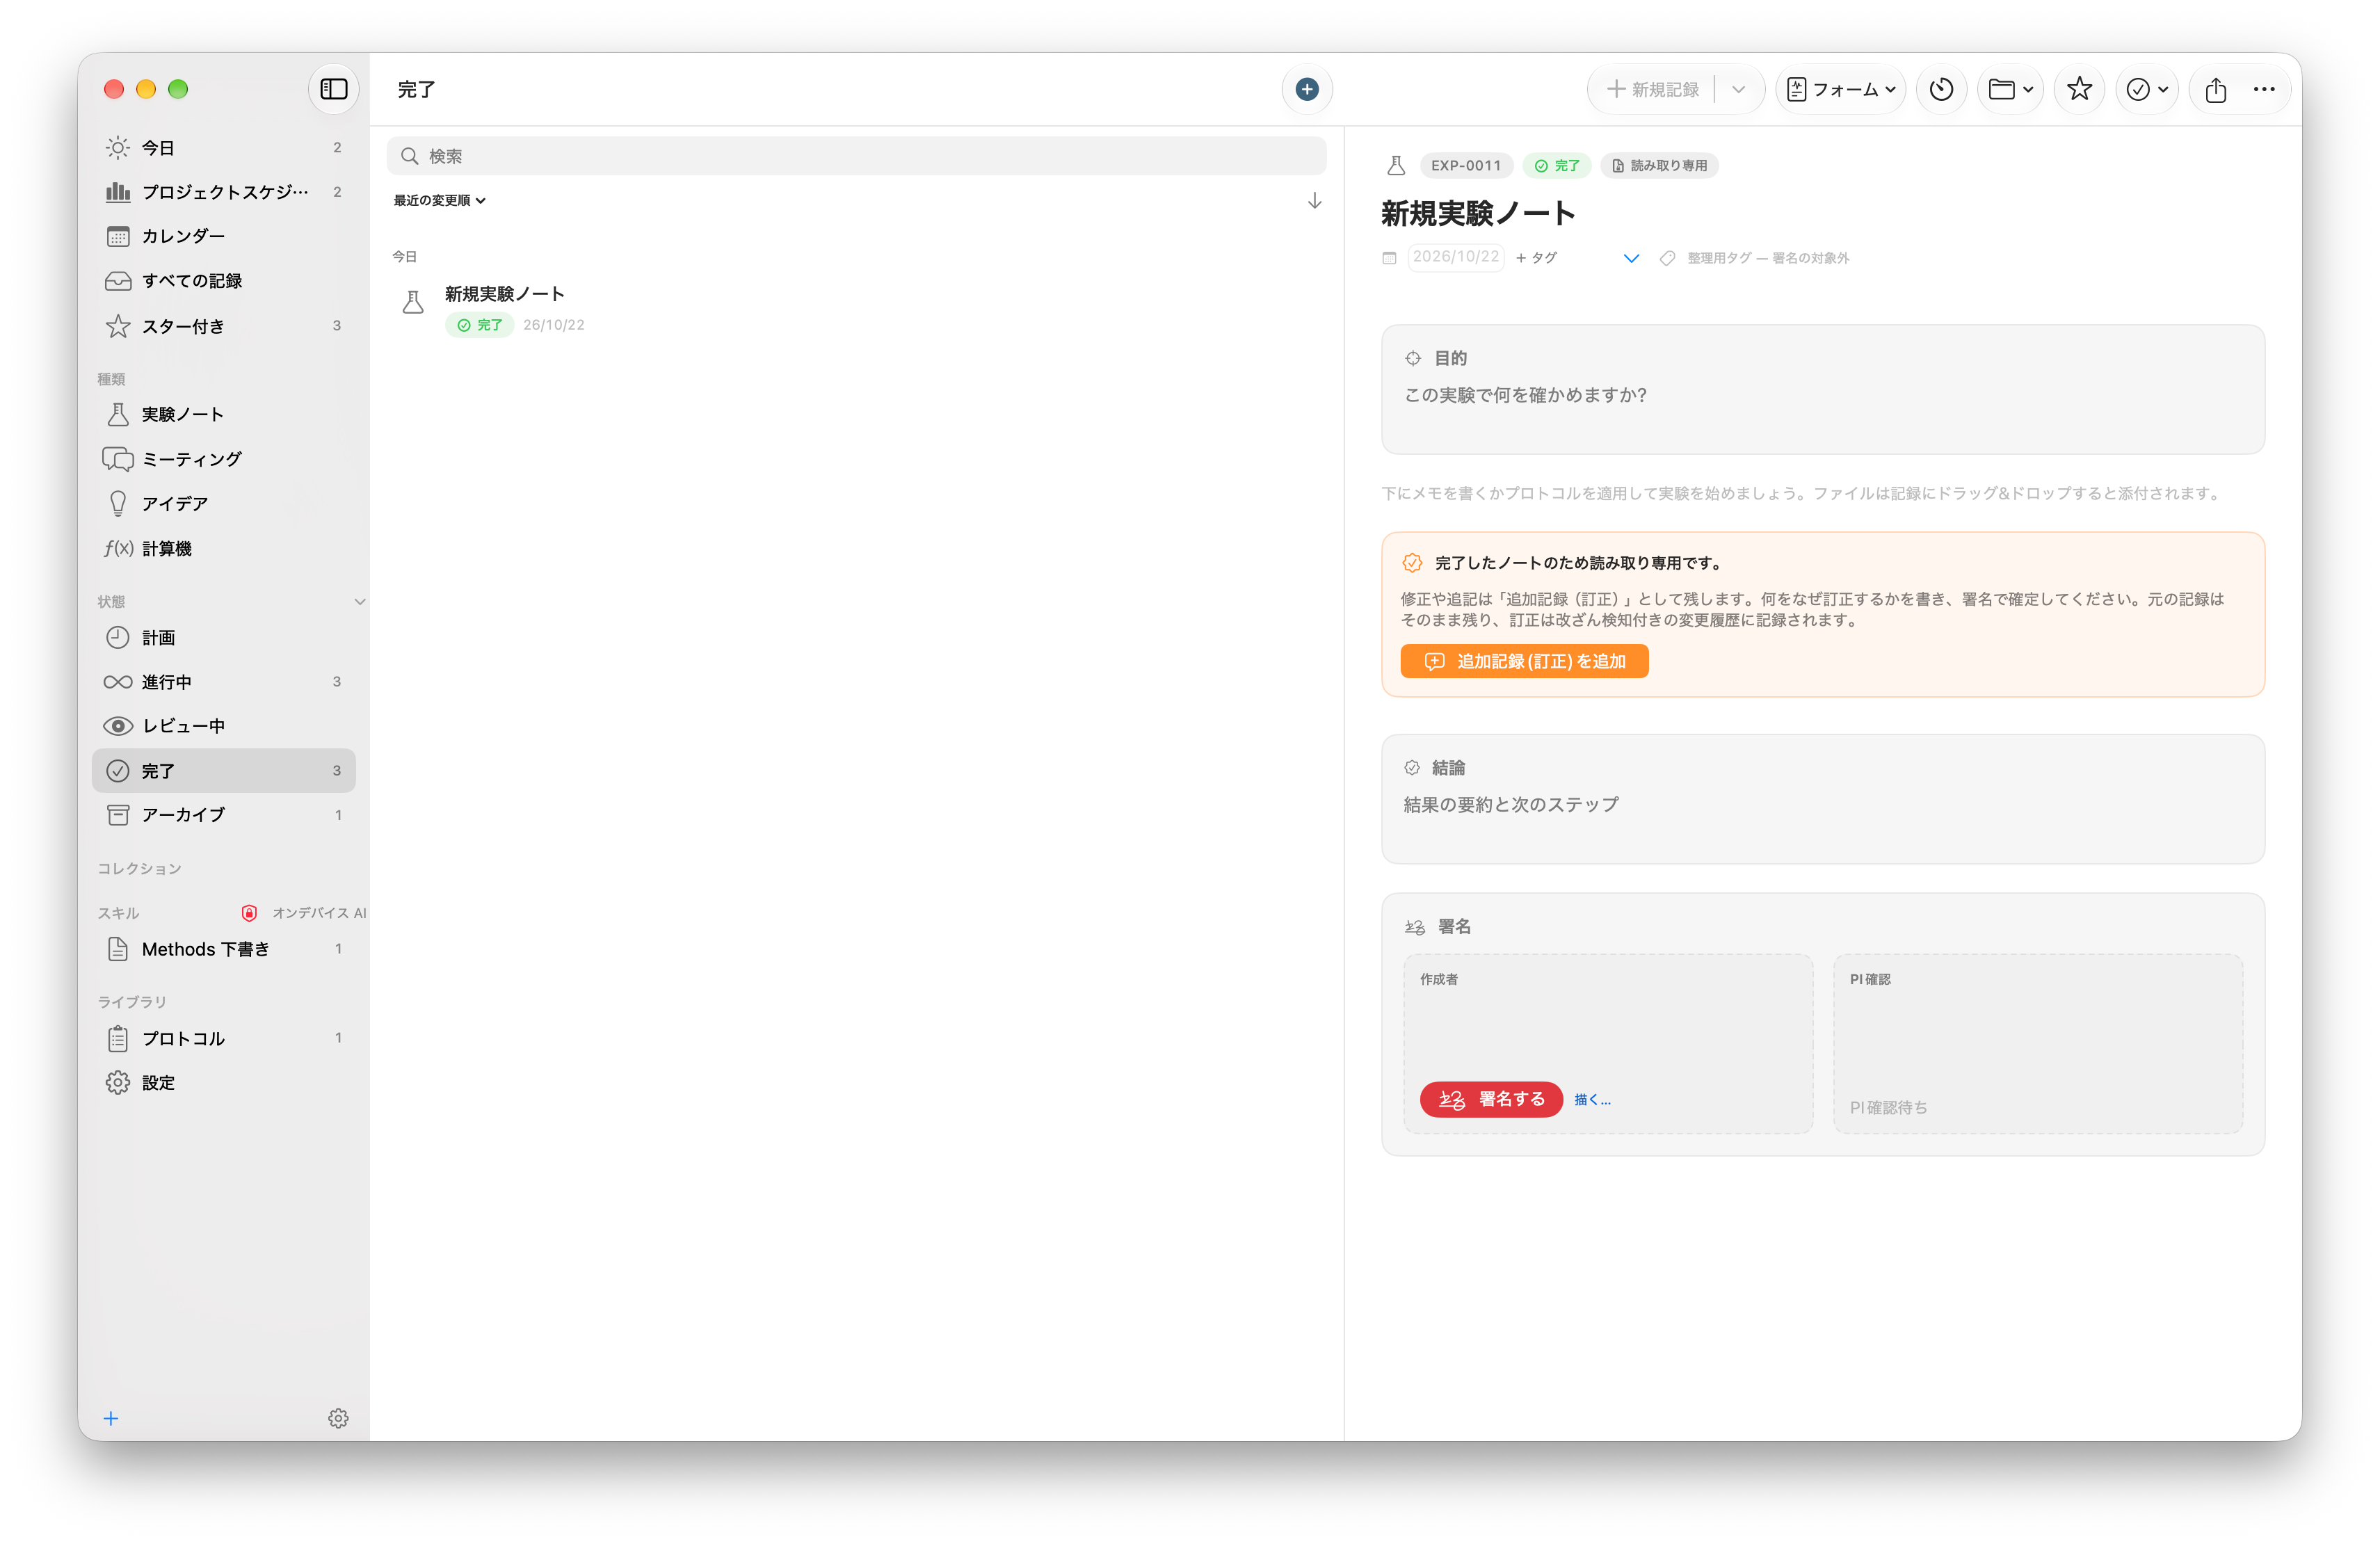Click the 新規記録 button
2380x1544 pixels.
1653,90
